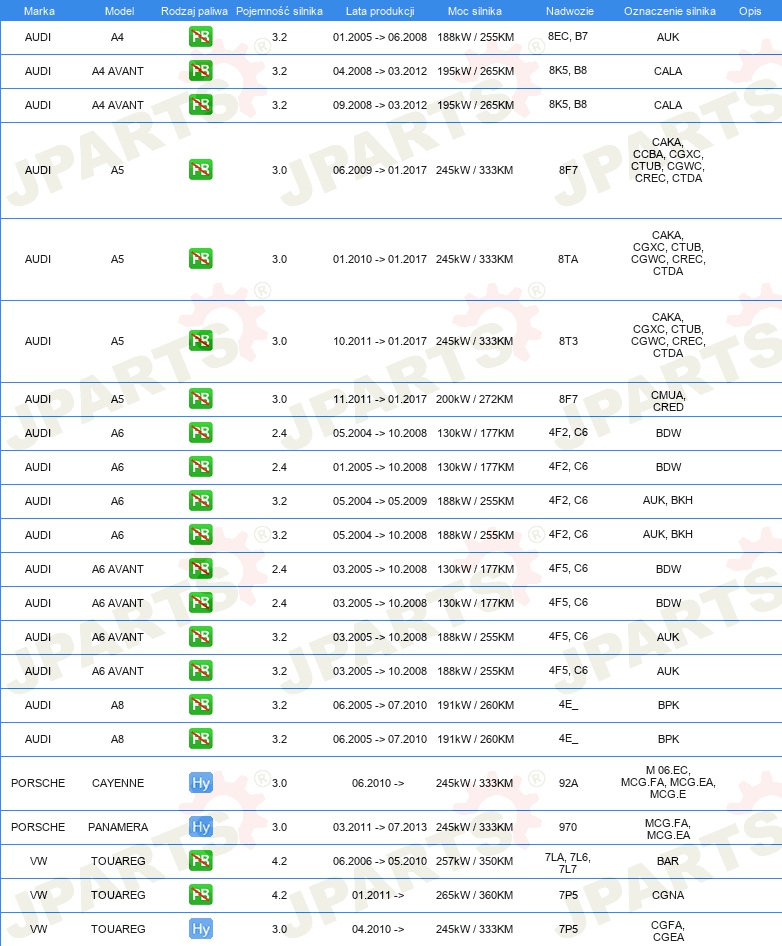Click the petrol icon in the A6 2.4 05.2004 row
The width and height of the screenshot is (782, 946).
pos(200,433)
